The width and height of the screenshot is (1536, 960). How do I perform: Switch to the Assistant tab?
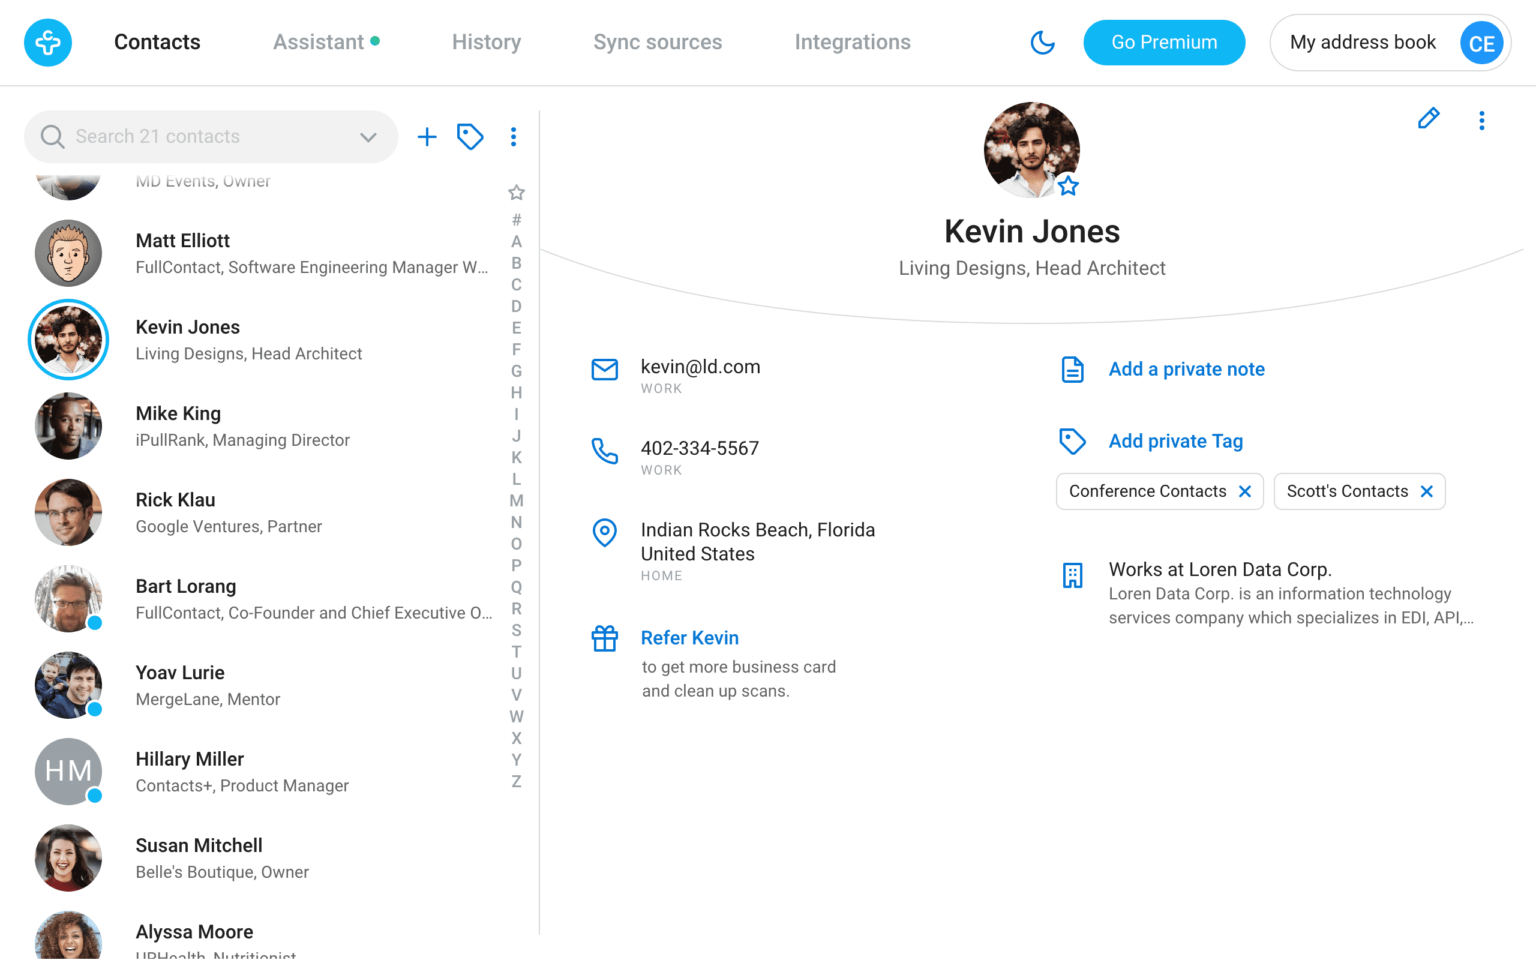click(317, 42)
